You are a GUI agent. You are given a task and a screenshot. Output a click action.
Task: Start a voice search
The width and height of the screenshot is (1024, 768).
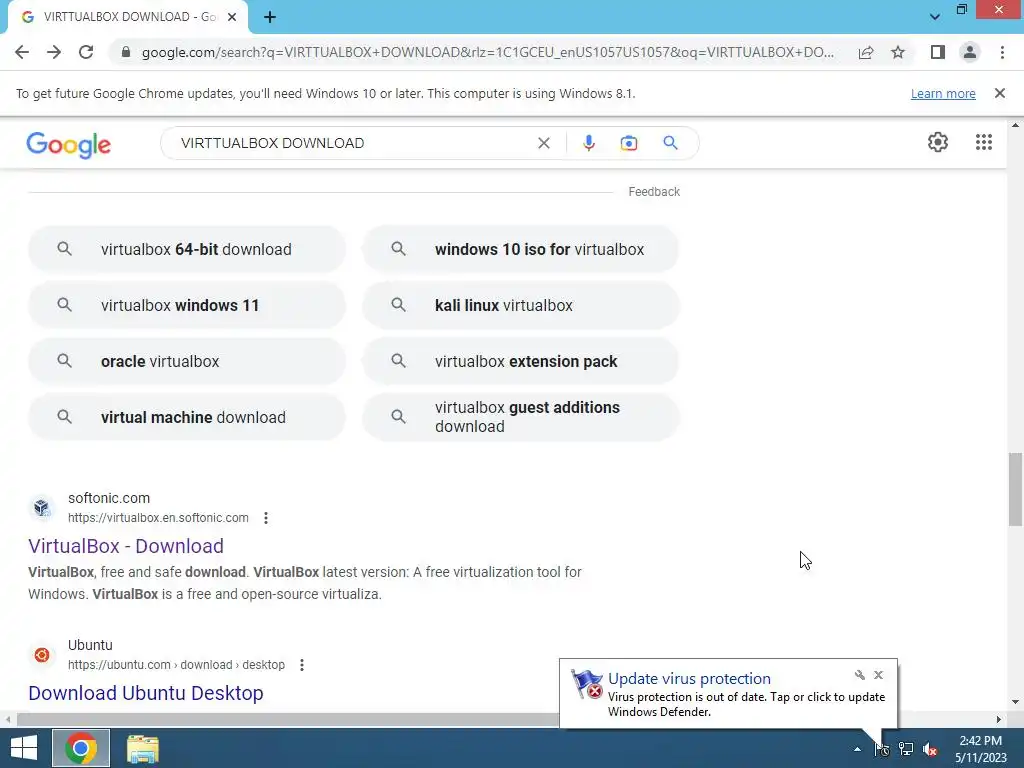pos(588,143)
